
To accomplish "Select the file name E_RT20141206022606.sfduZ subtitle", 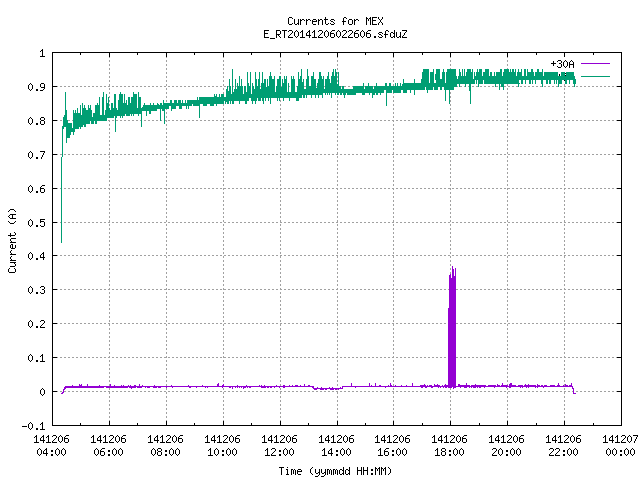I will [335, 34].
